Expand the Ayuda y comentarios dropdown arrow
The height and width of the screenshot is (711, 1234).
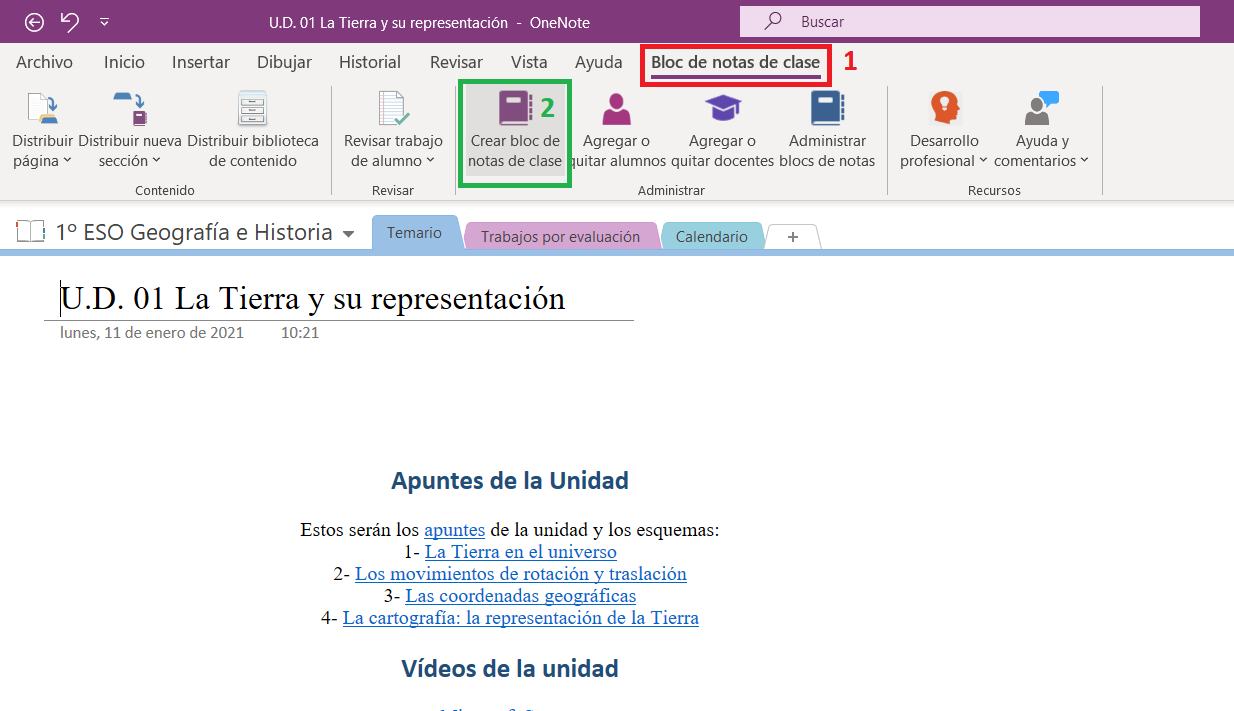coord(1084,161)
